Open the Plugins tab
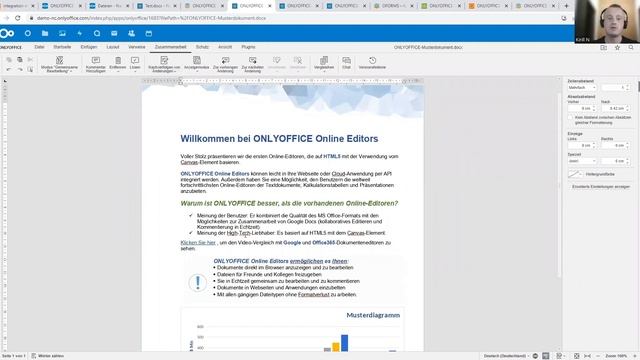The height and width of the screenshot is (360, 640). (x=248, y=47)
